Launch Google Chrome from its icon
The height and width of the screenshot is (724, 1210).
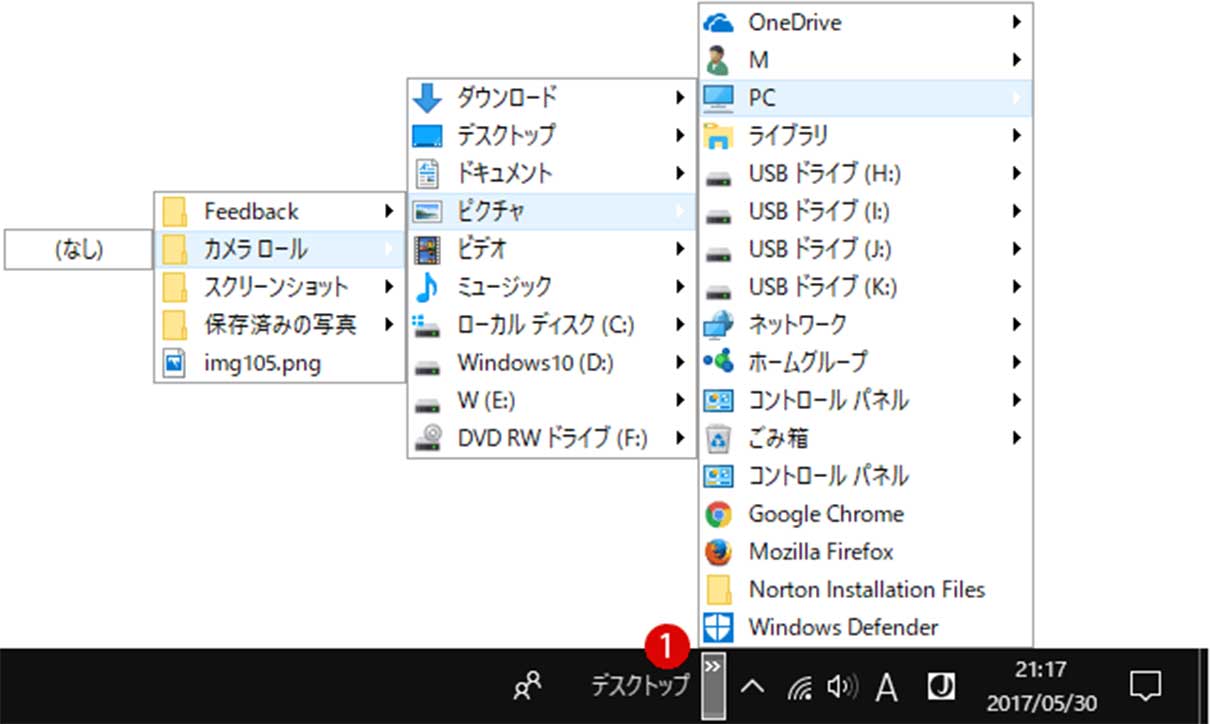tap(719, 514)
